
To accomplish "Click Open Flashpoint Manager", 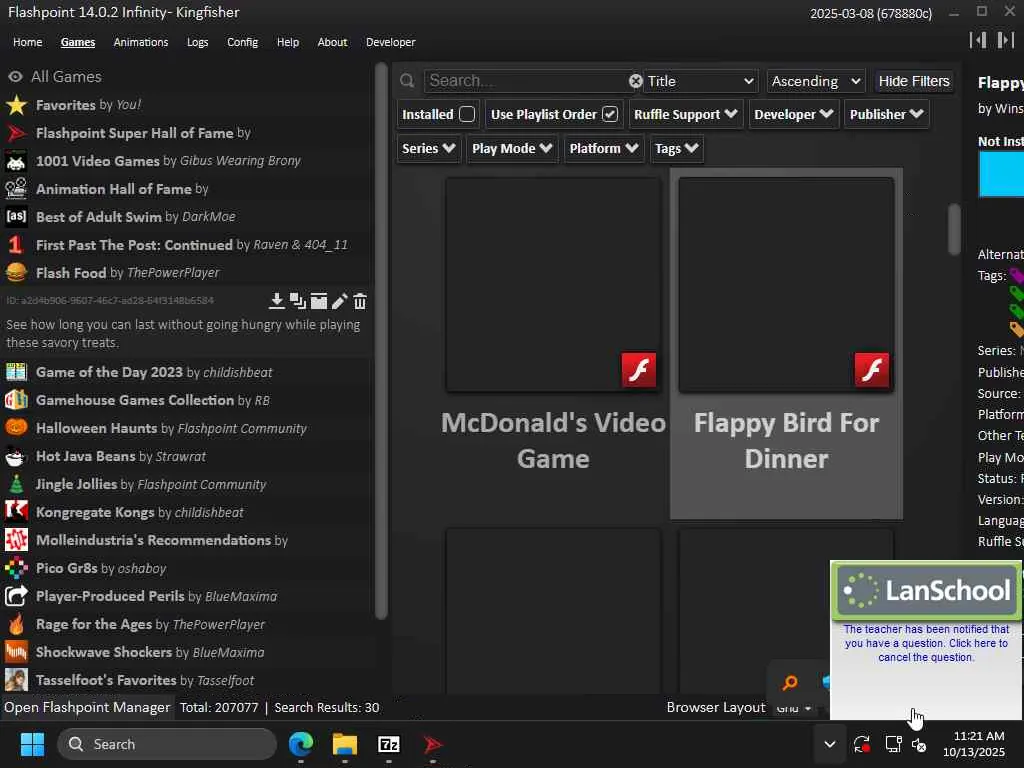I will [x=87, y=707].
